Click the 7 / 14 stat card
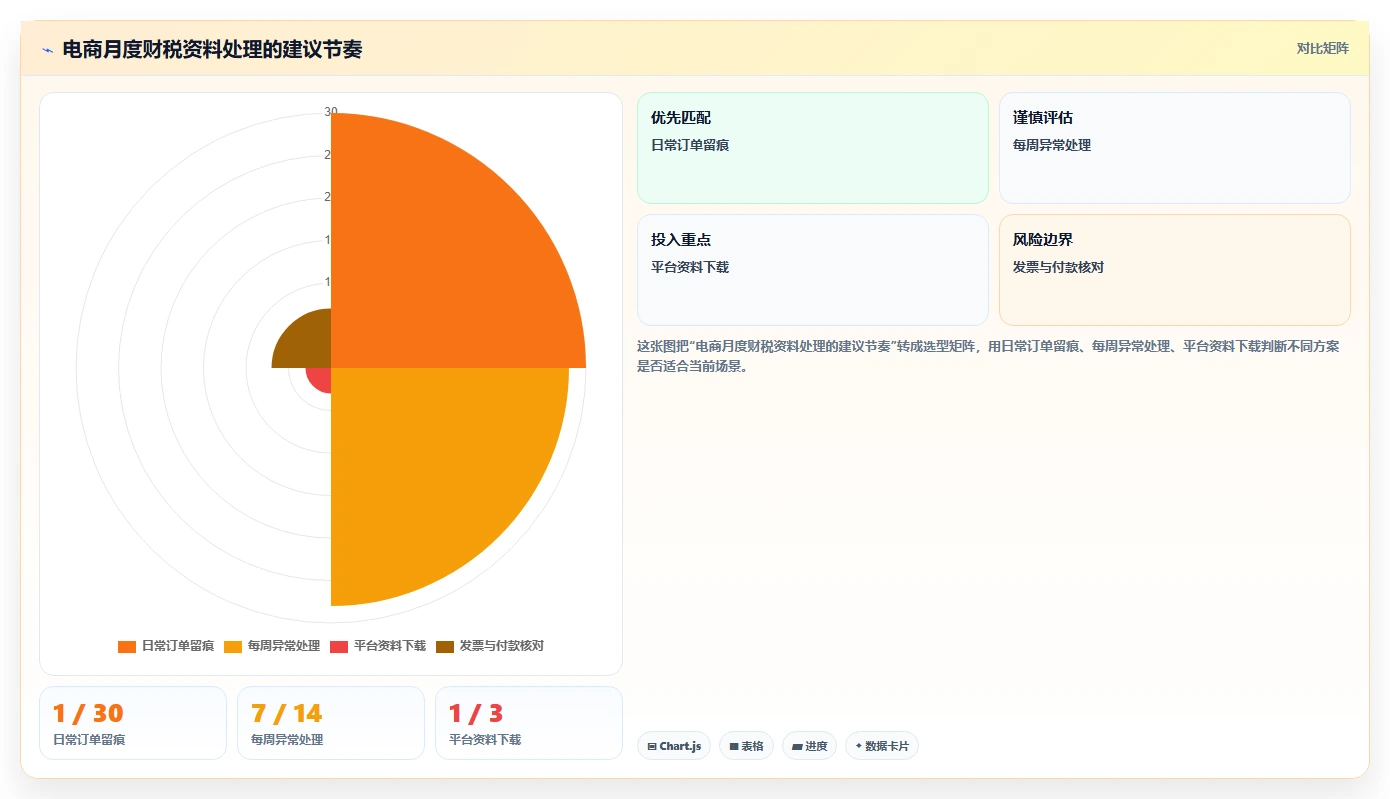The image size is (1390, 799). (x=331, y=723)
